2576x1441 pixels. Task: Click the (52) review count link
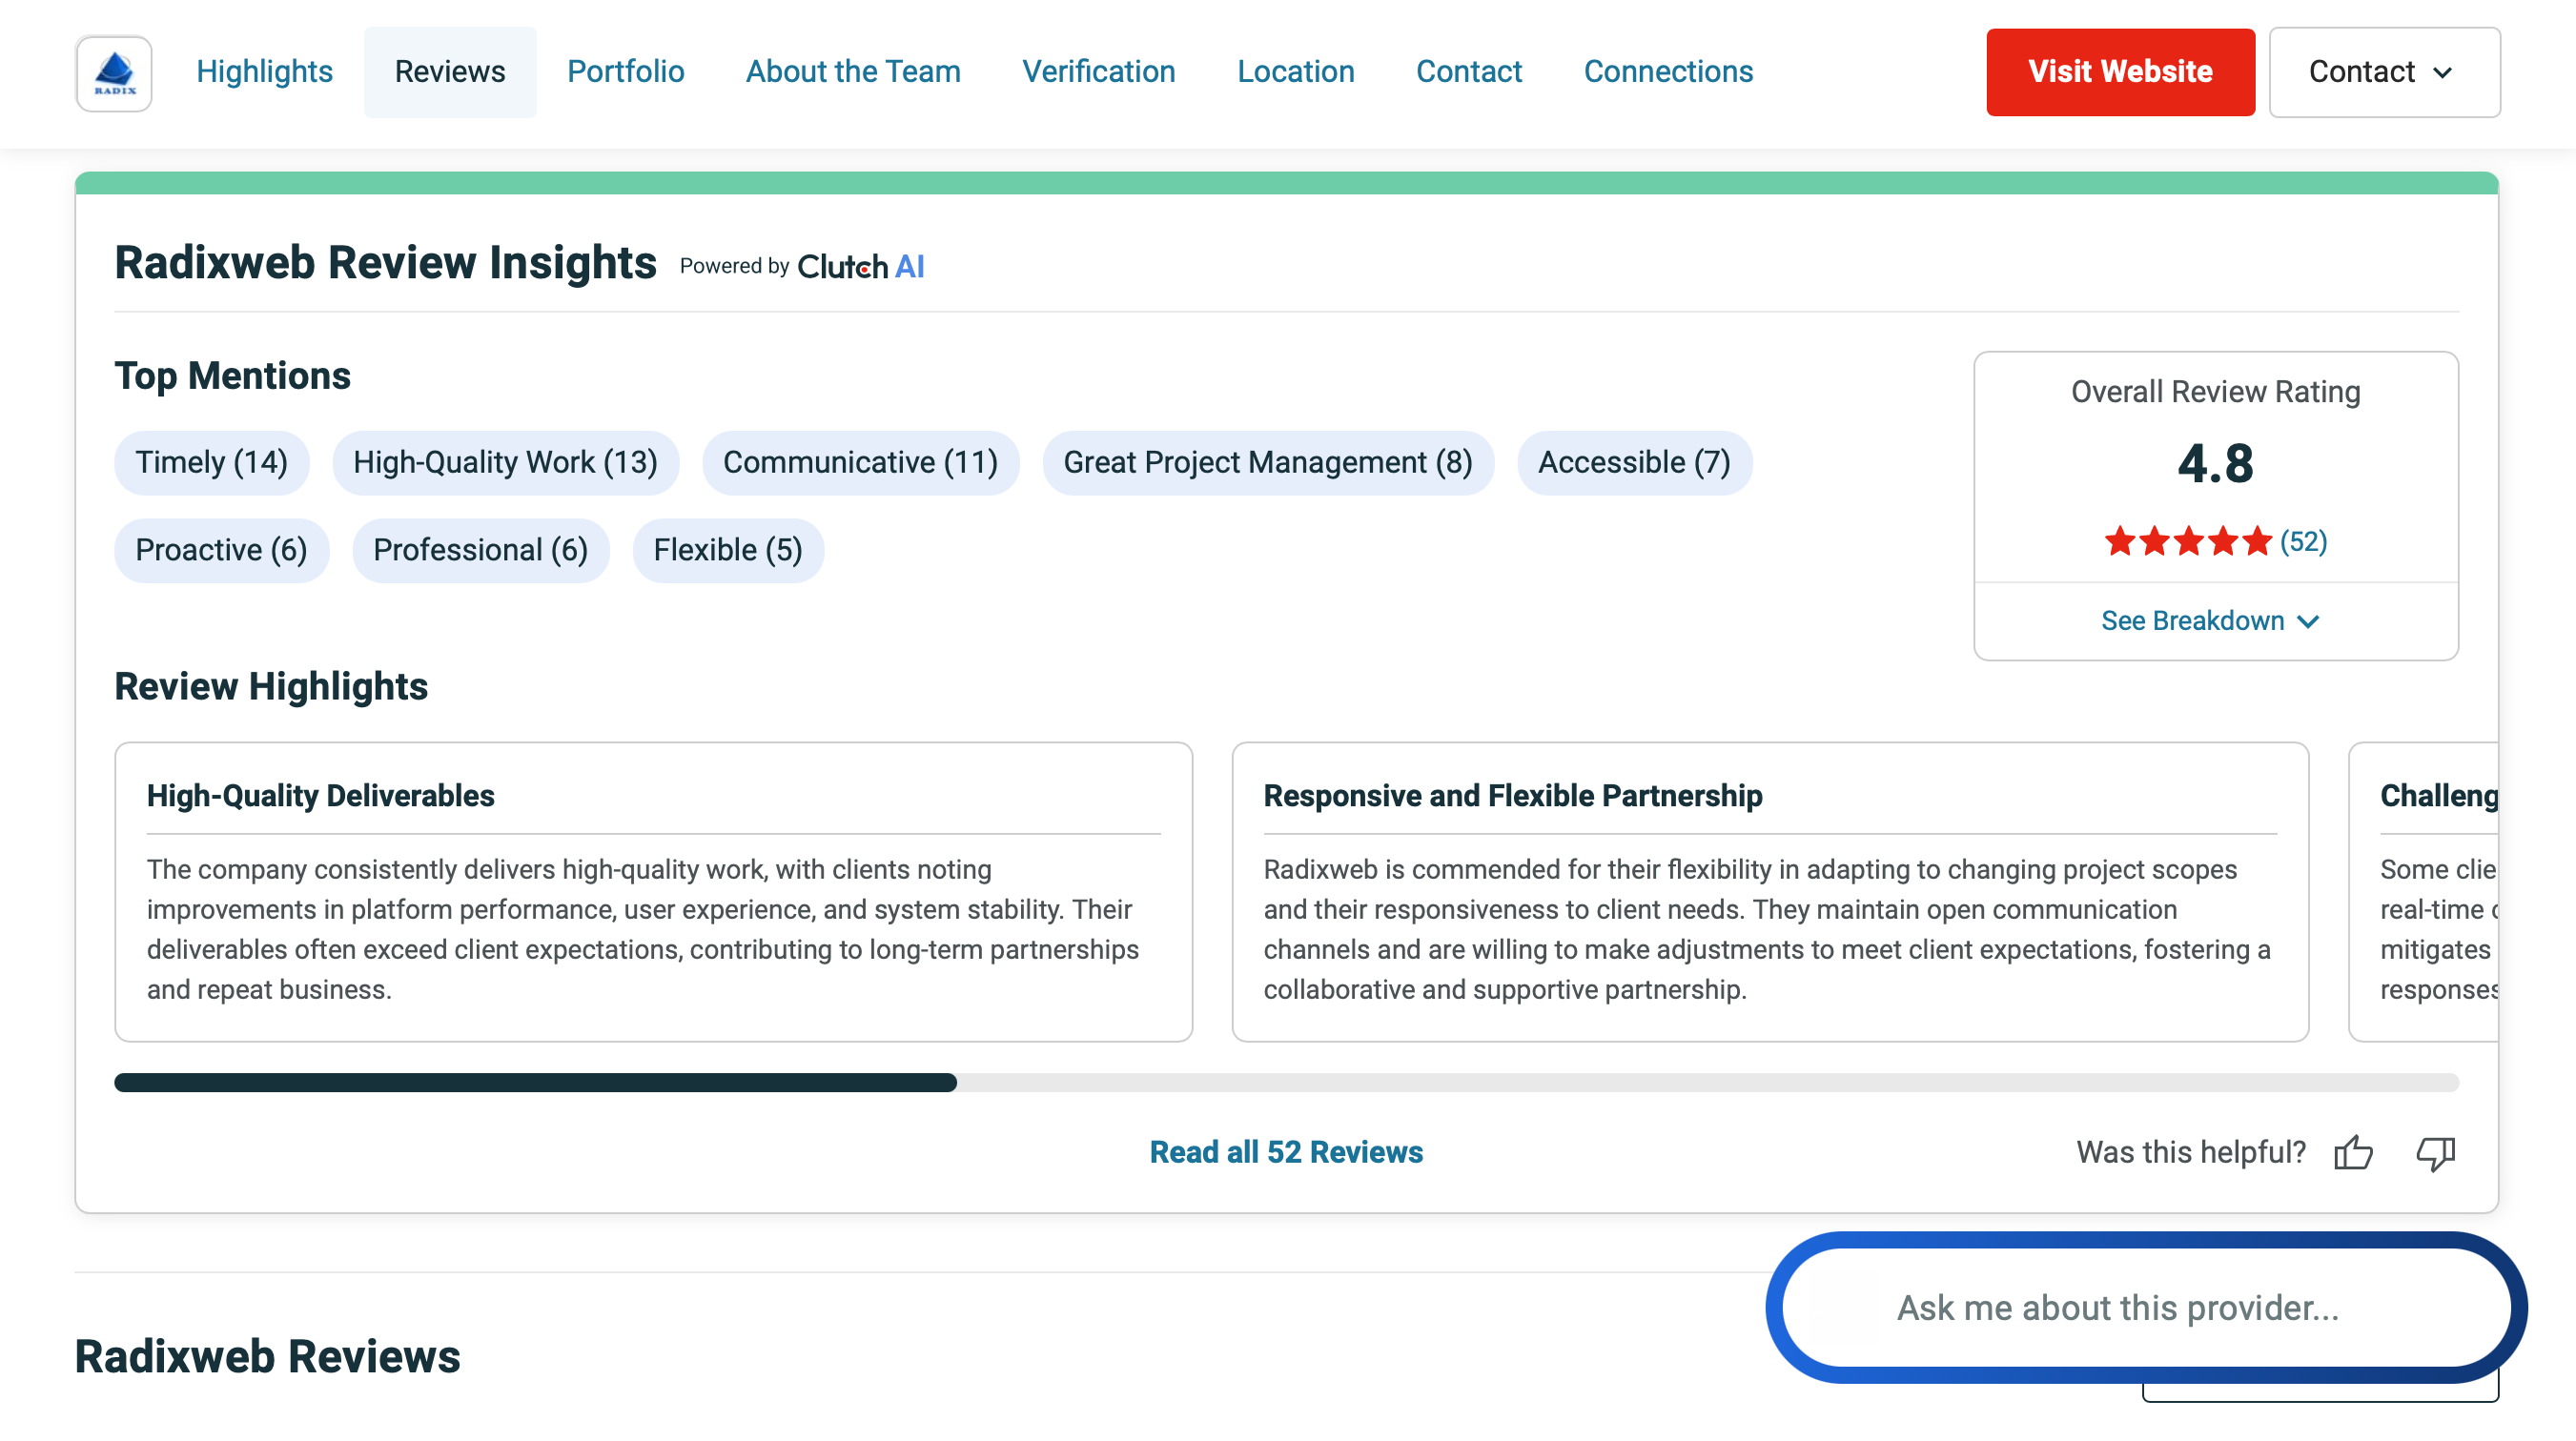coord(2303,541)
